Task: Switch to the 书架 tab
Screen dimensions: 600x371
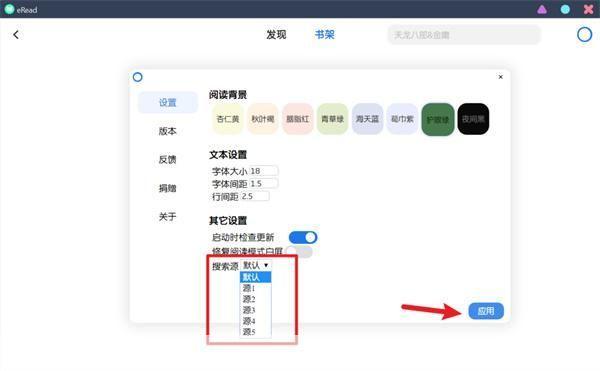Action: tap(324, 35)
